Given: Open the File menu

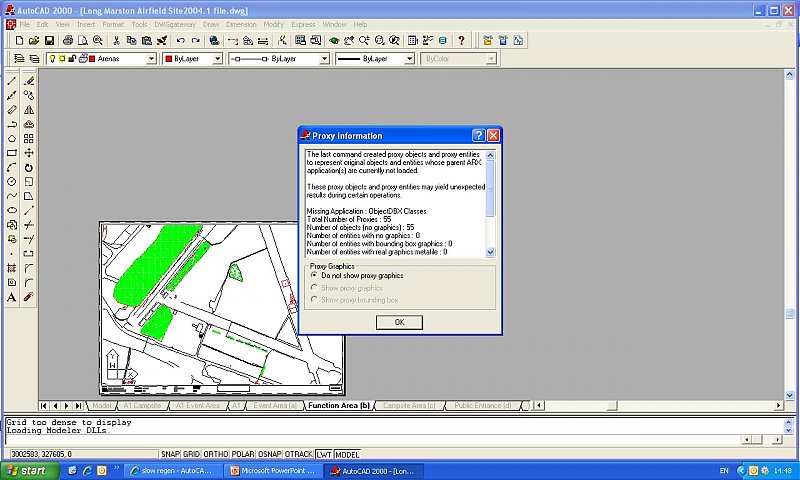Looking at the screenshot, I should (x=24, y=24).
